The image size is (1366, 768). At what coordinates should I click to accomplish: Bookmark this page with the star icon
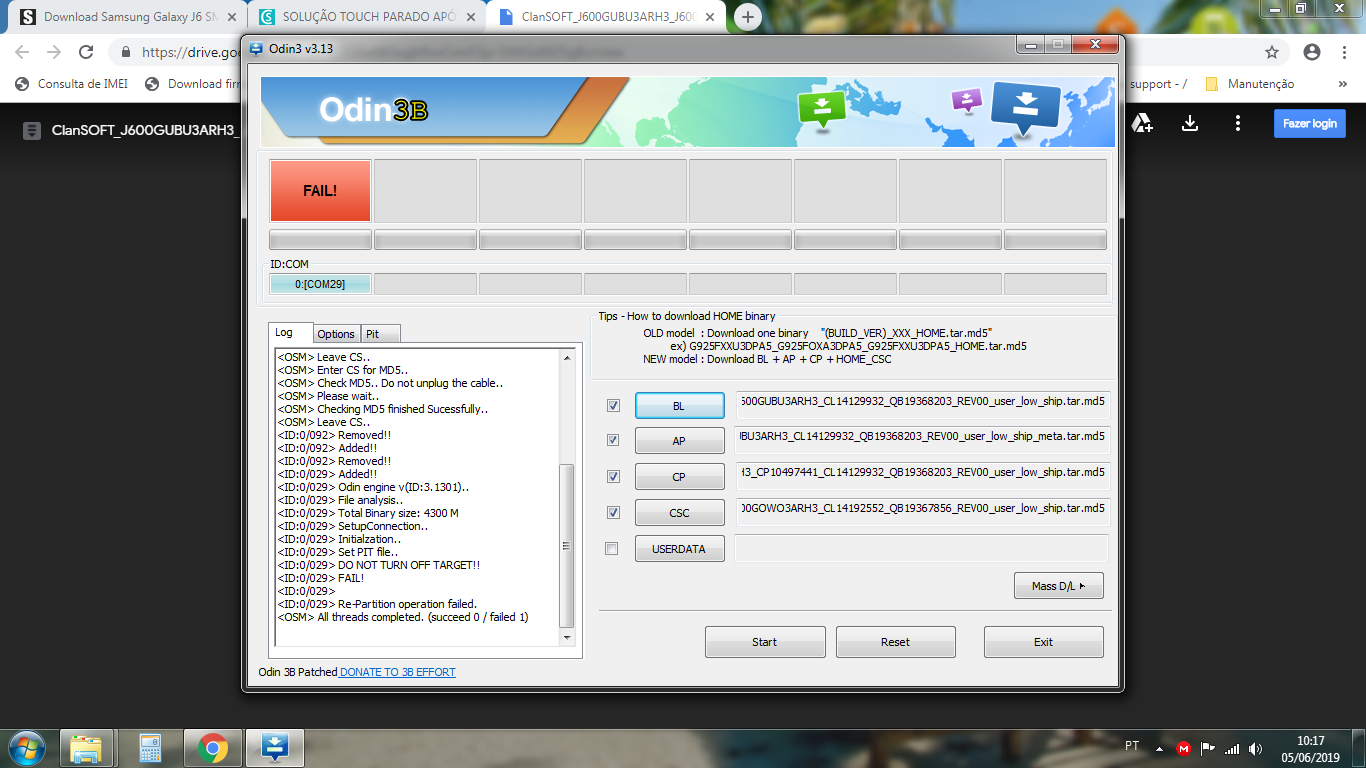point(1272,52)
